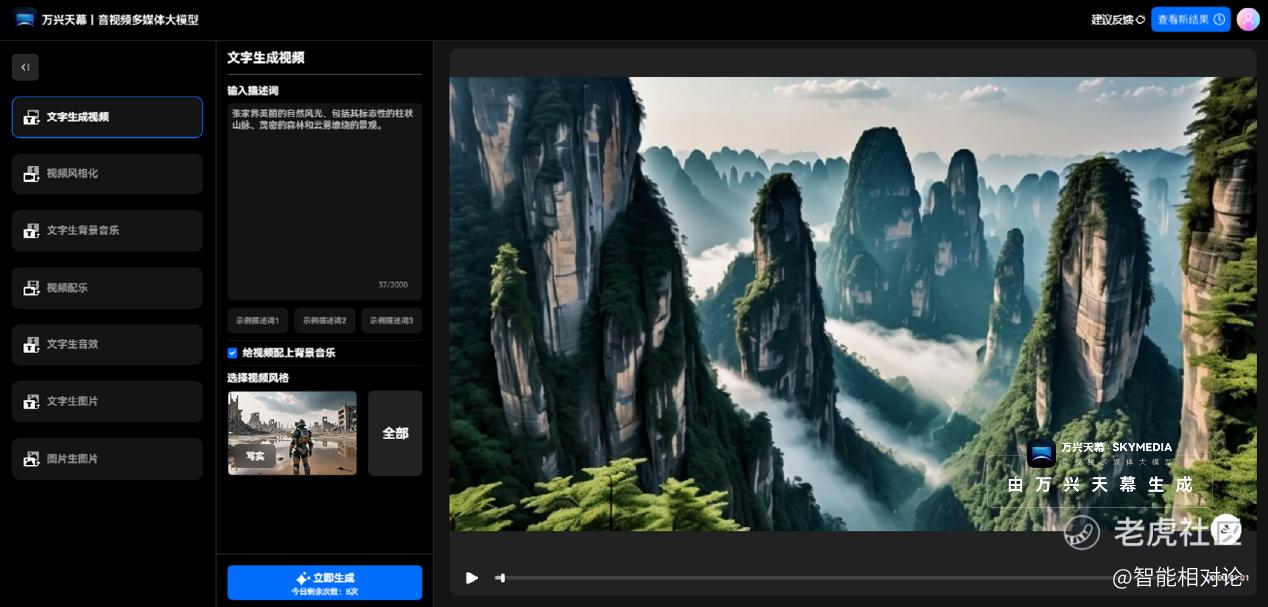The width and height of the screenshot is (1268, 607).
Task: Select the 文字生图片 sidebar item
Action: click(x=107, y=401)
